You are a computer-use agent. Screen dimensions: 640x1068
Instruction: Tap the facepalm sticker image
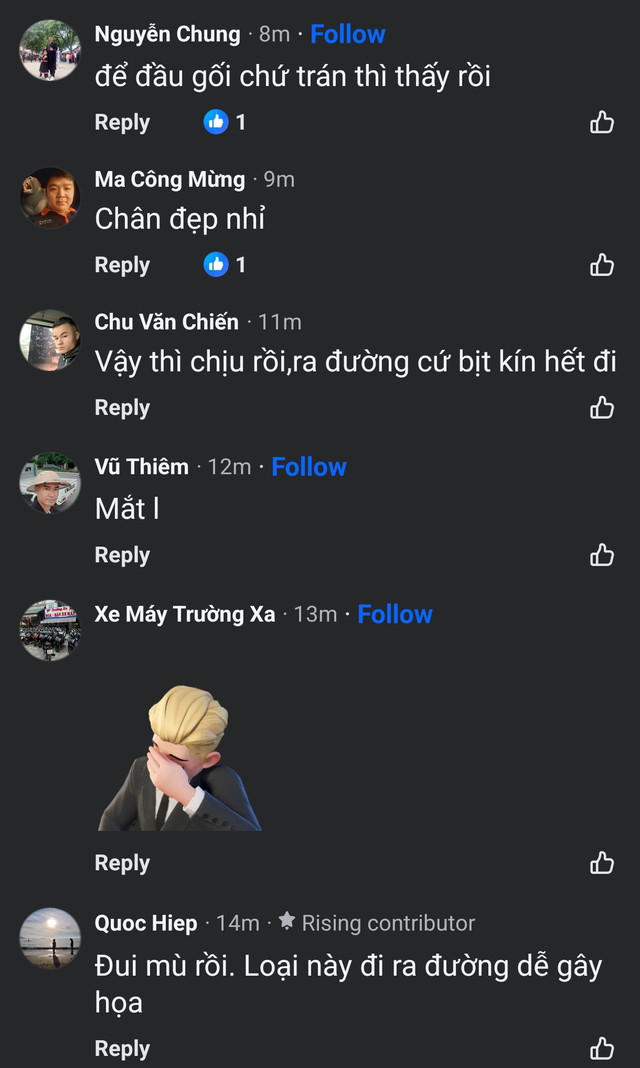click(180, 758)
